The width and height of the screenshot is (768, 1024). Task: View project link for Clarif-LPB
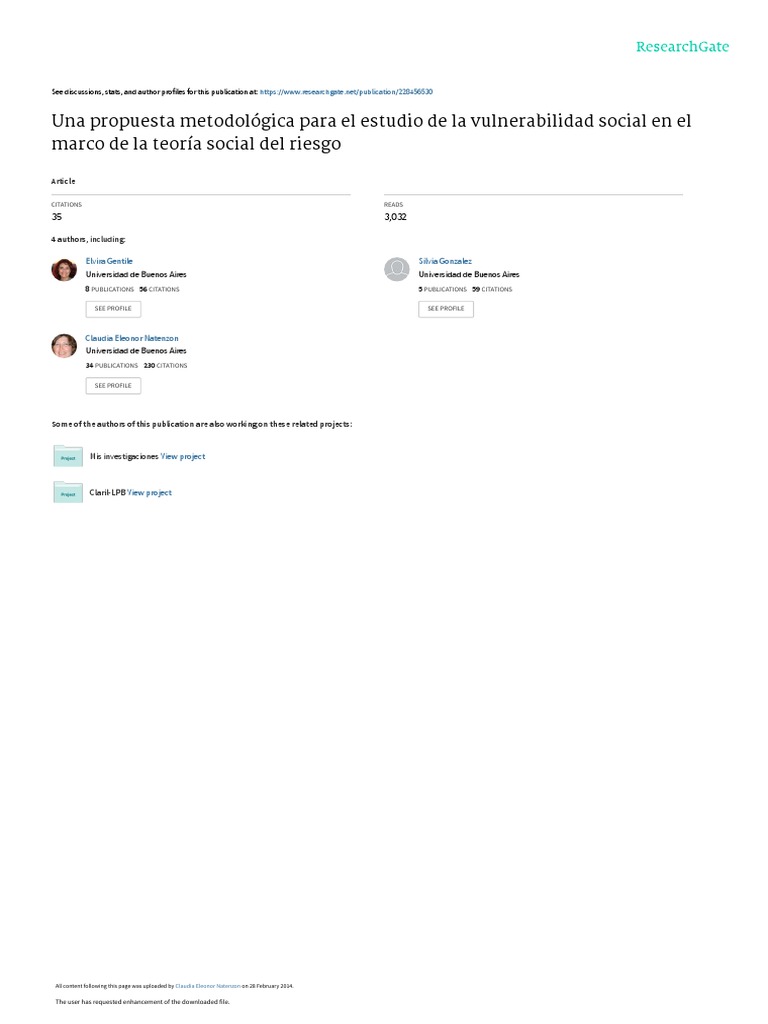(150, 493)
